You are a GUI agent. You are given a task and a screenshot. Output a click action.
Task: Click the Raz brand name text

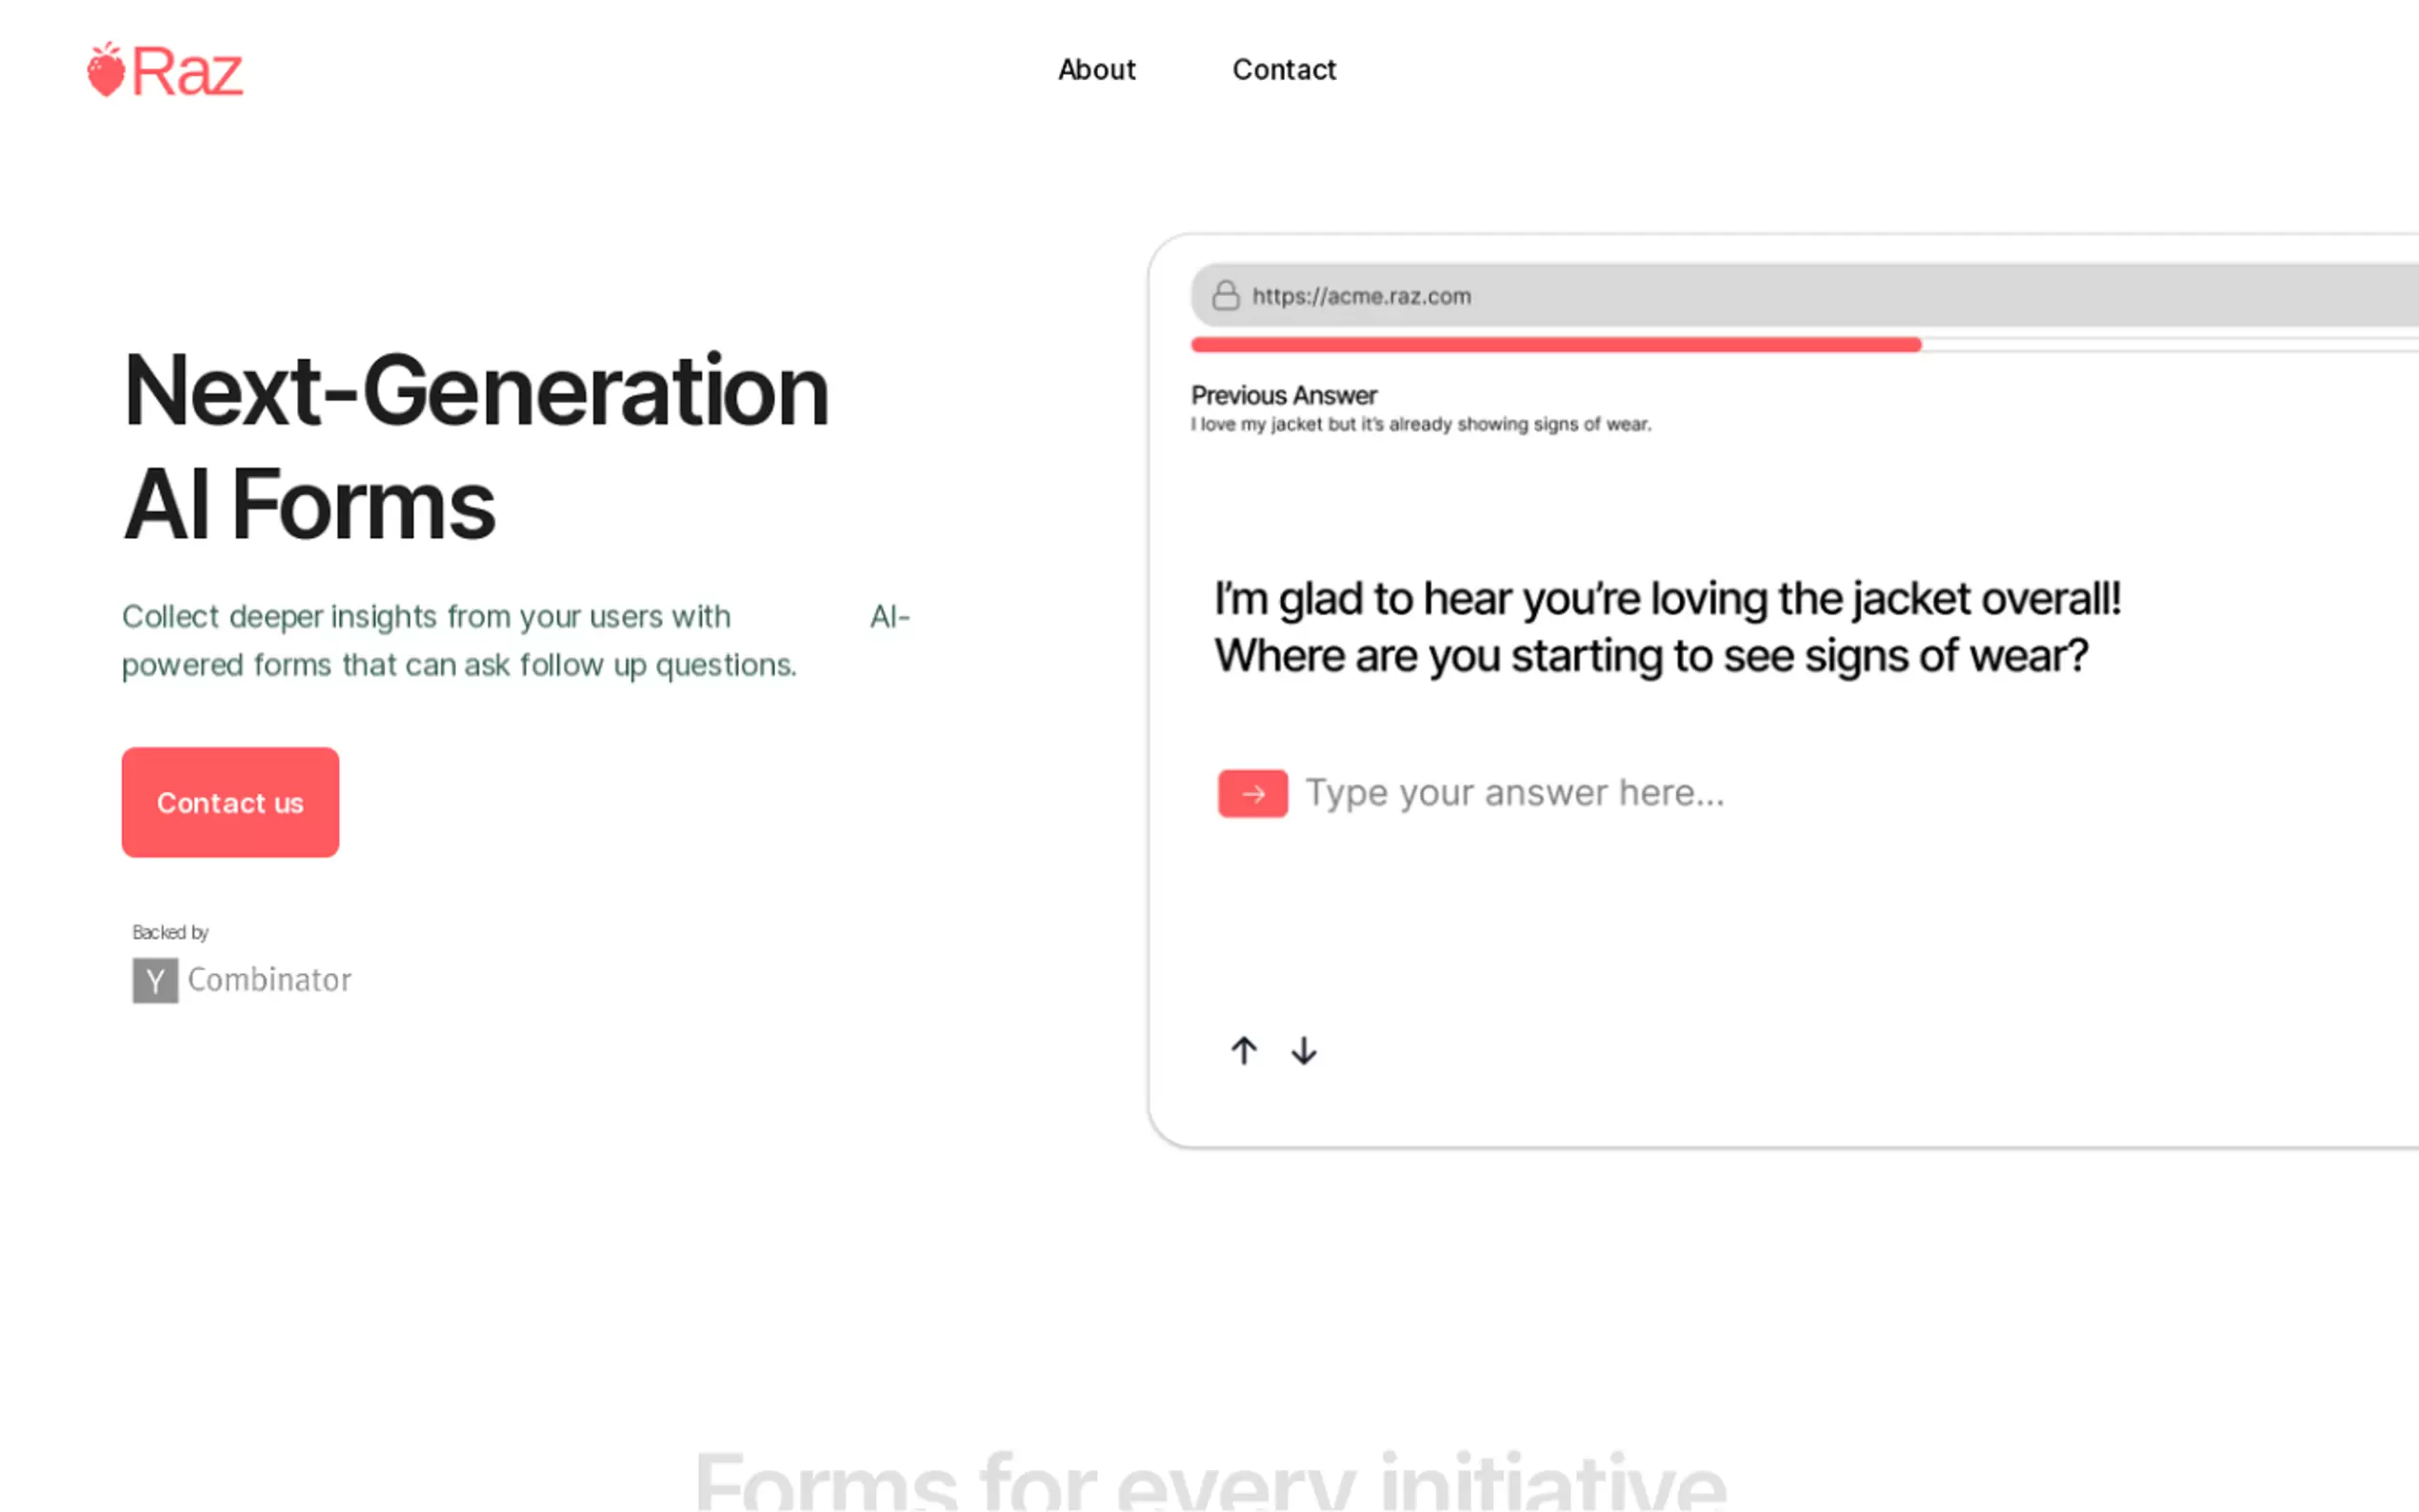click(x=187, y=72)
